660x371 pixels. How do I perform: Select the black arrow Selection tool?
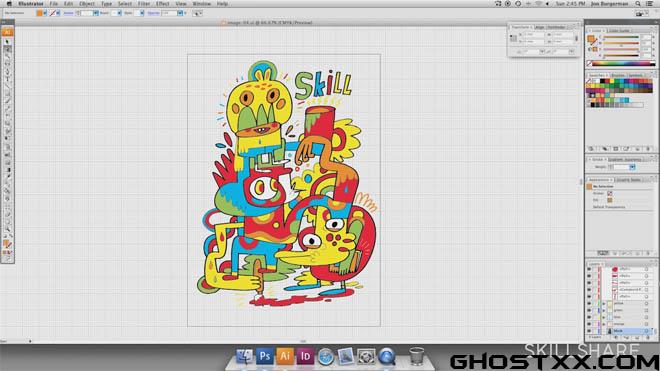click(7, 41)
